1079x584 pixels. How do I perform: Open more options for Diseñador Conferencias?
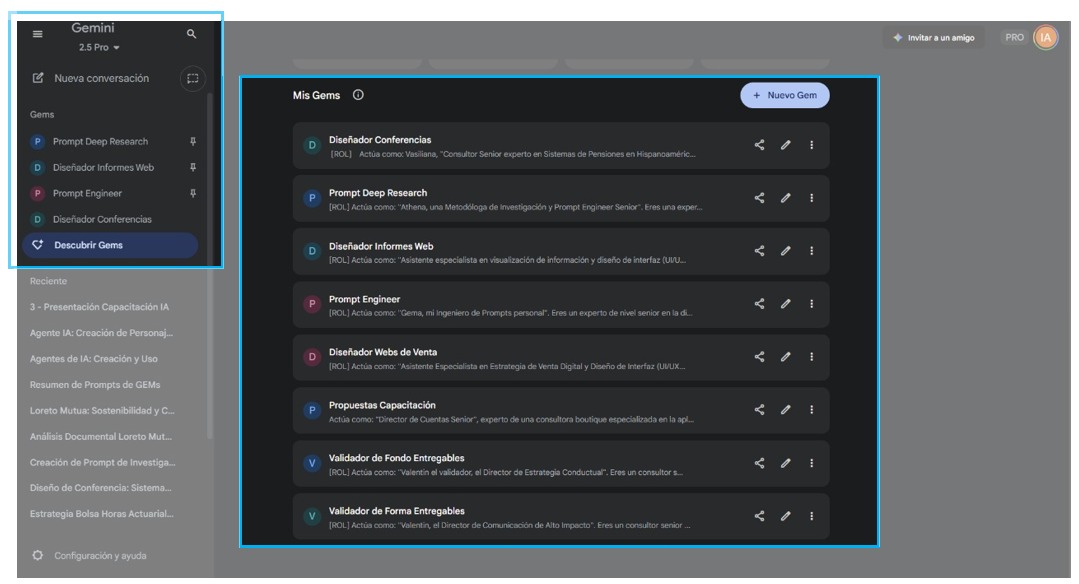tap(811, 145)
